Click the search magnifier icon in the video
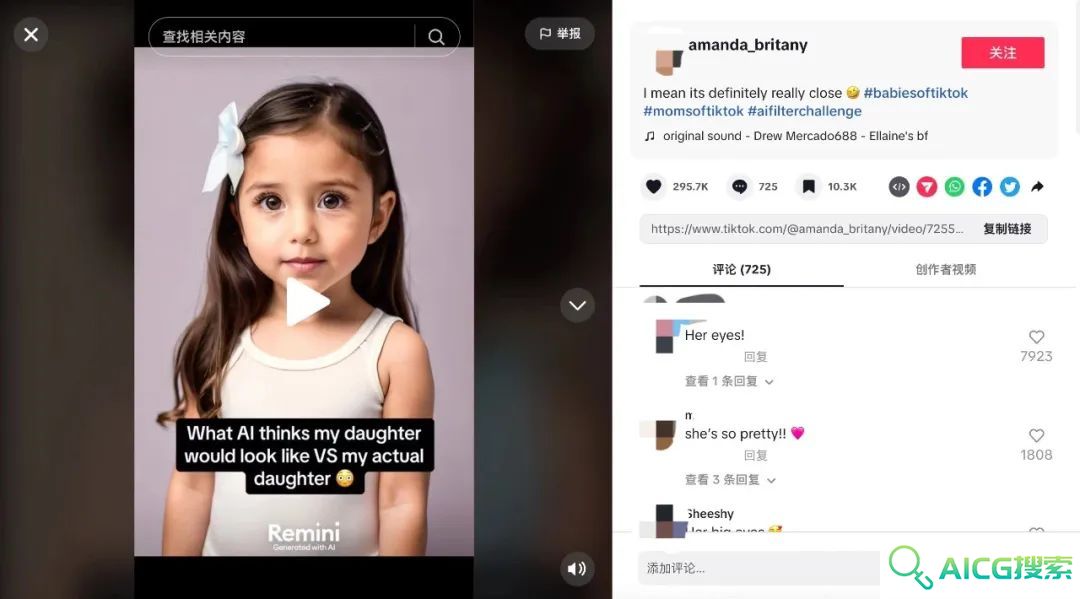Image resolution: width=1080 pixels, height=599 pixels. [436, 36]
